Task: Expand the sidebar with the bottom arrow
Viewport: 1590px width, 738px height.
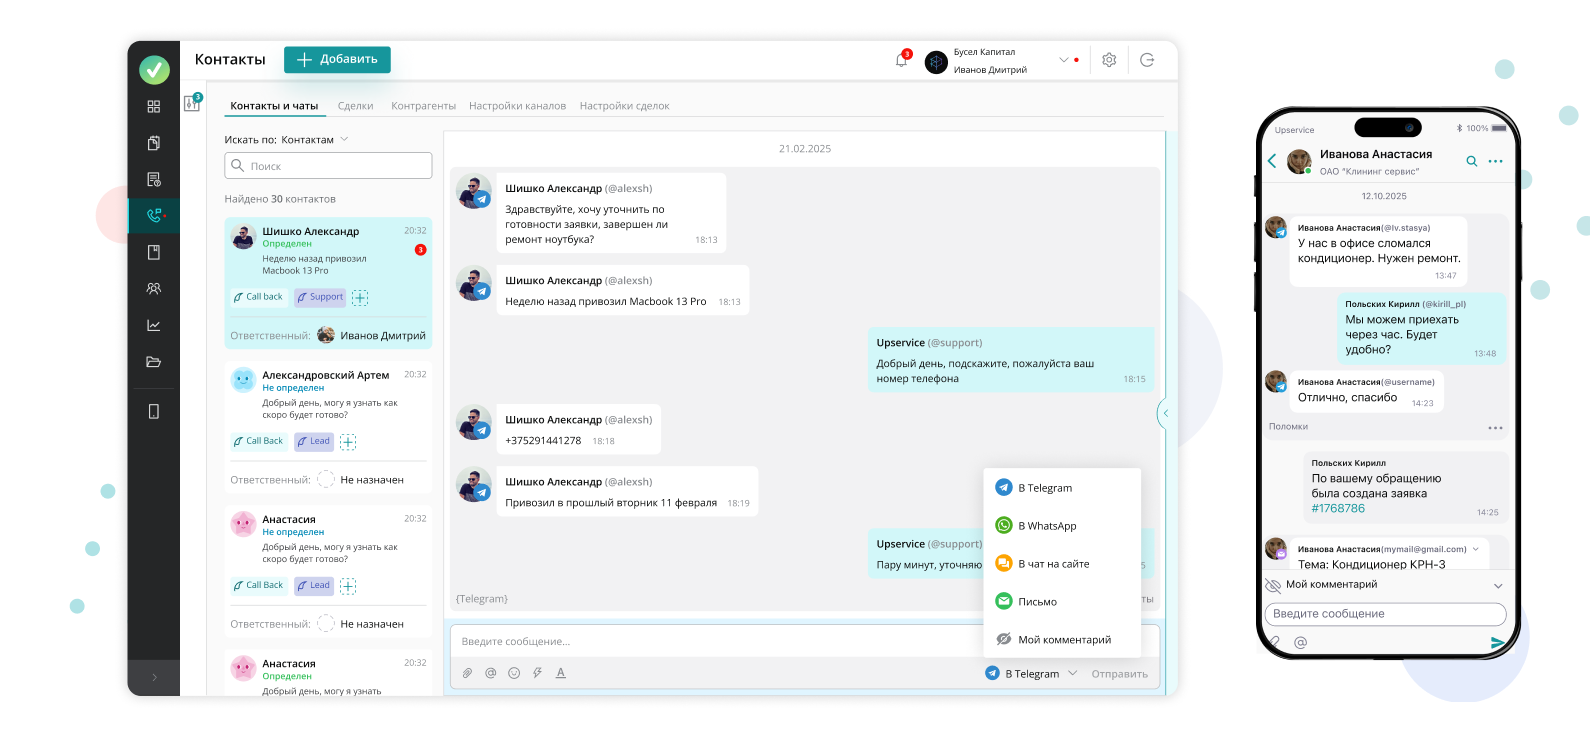Action: coord(154,677)
